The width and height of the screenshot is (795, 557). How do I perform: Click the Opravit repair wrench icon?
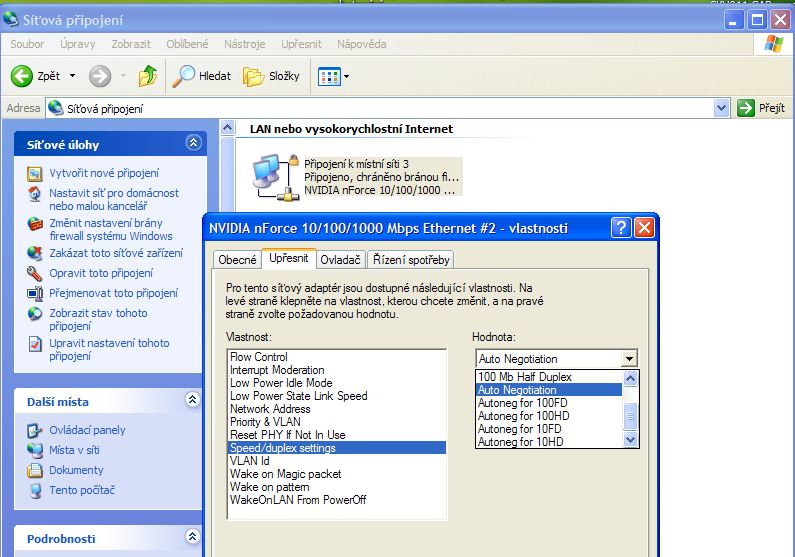pyautogui.click(x=34, y=274)
